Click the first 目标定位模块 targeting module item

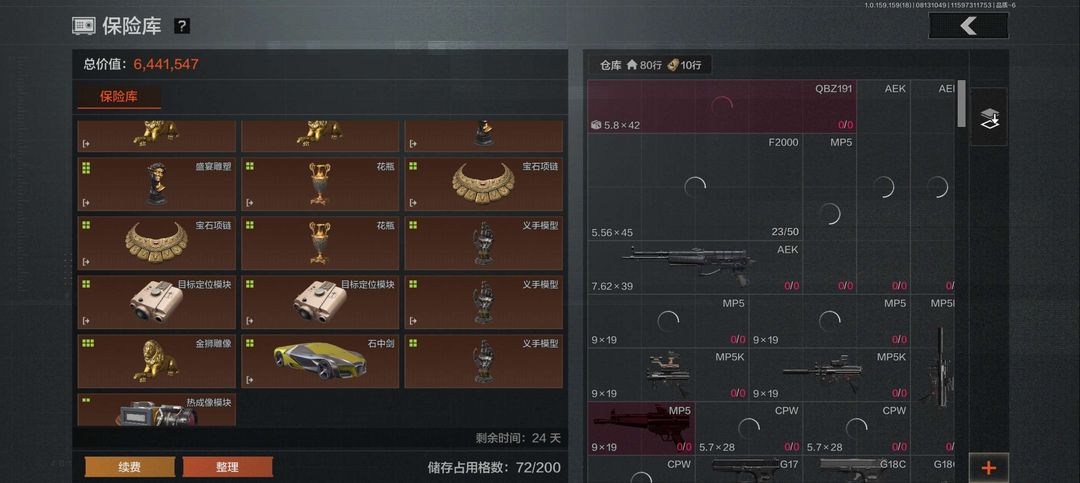(156, 302)
